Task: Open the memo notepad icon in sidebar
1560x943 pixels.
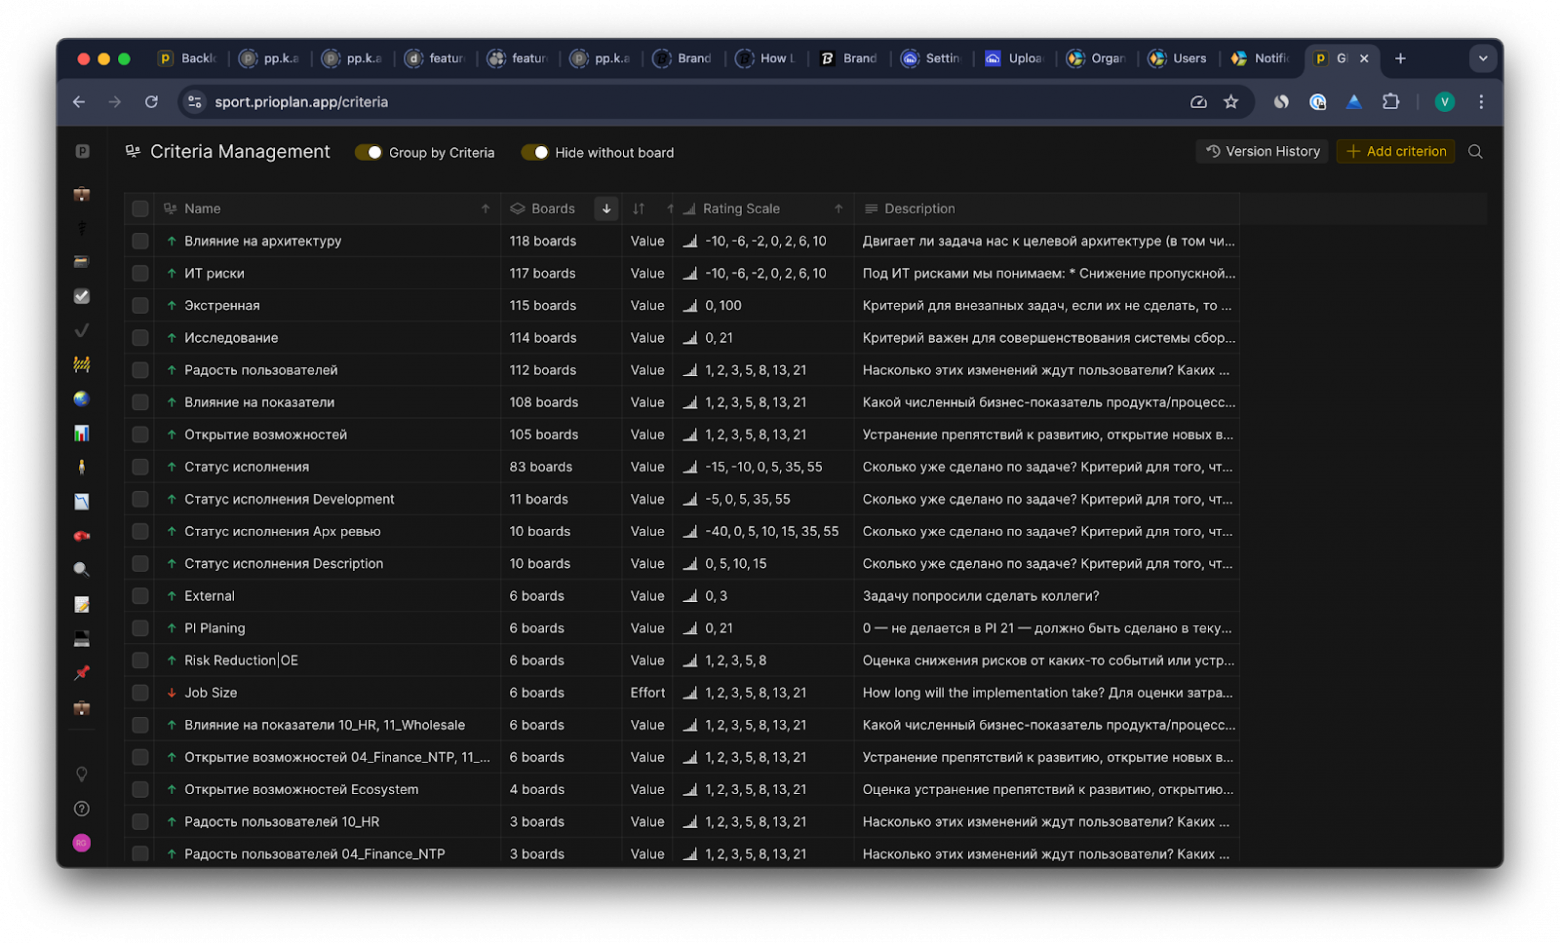Action: [x=82, y=604]
